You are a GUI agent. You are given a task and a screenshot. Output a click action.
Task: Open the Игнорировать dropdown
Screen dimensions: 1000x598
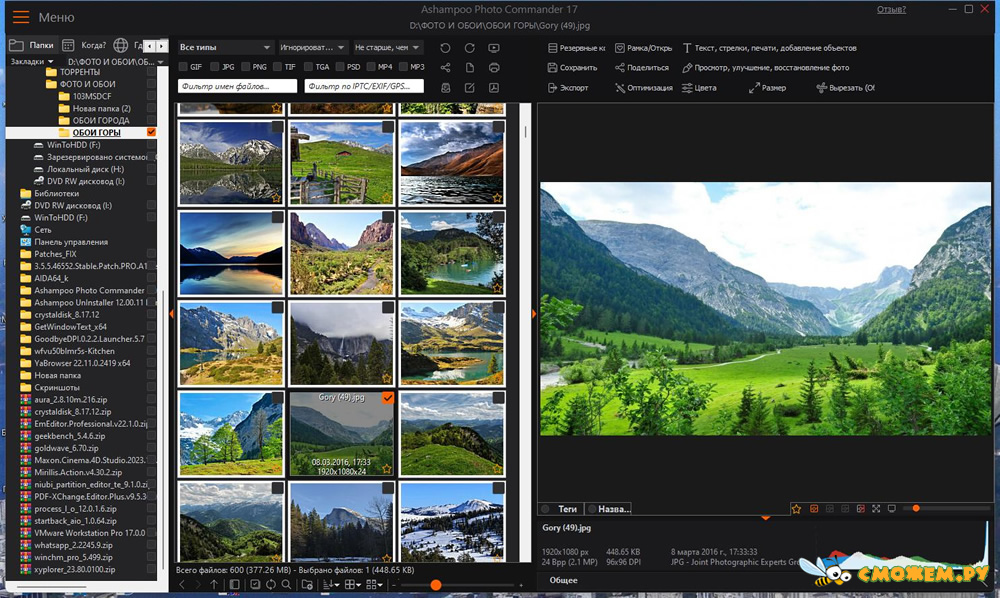[312, 47]
